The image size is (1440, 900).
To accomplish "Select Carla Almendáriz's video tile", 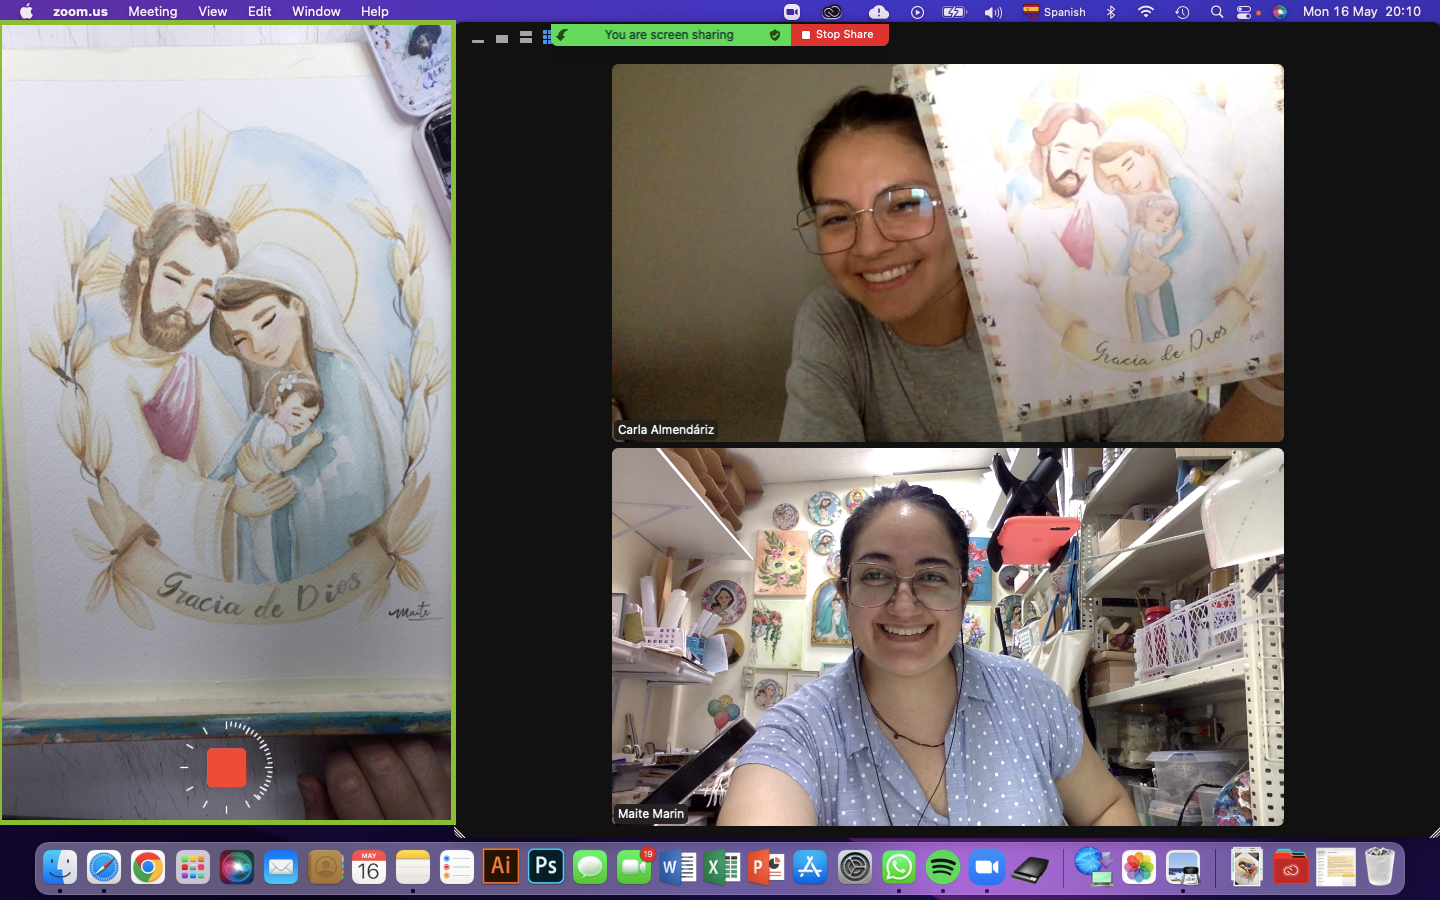I will coord(947,253).
